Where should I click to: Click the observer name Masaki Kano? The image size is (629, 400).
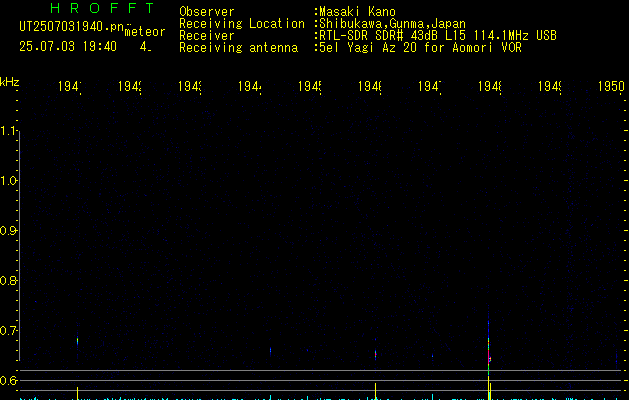click(x=357, y=12)
